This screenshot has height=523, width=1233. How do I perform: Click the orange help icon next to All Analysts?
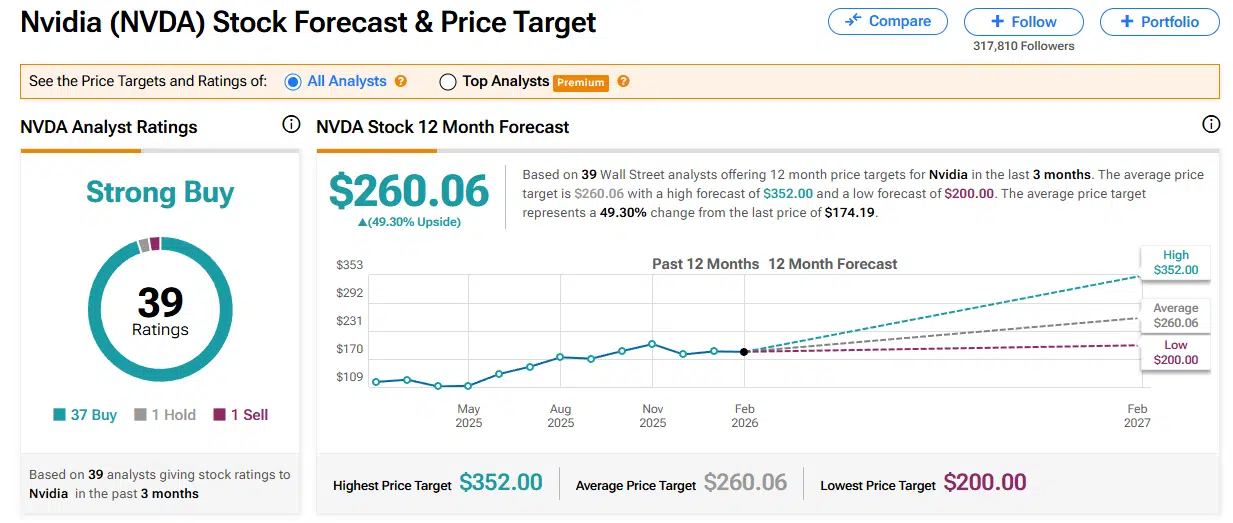[x=401, y=81]
